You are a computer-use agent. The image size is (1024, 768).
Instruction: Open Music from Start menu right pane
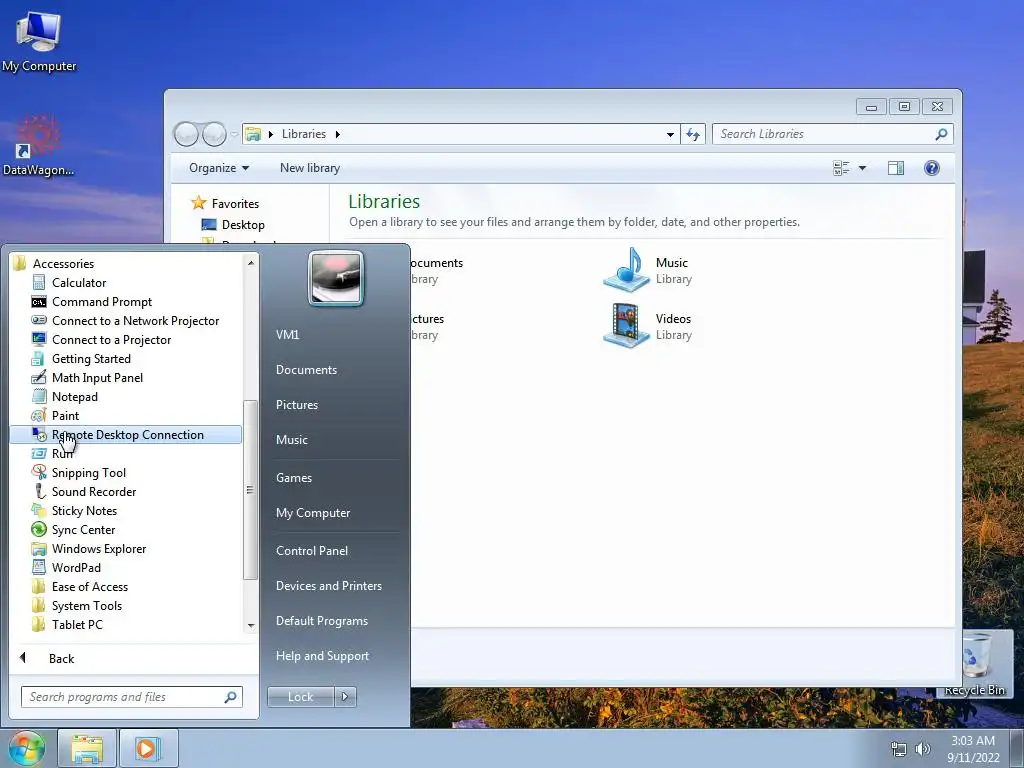click(x=291, y=440)
